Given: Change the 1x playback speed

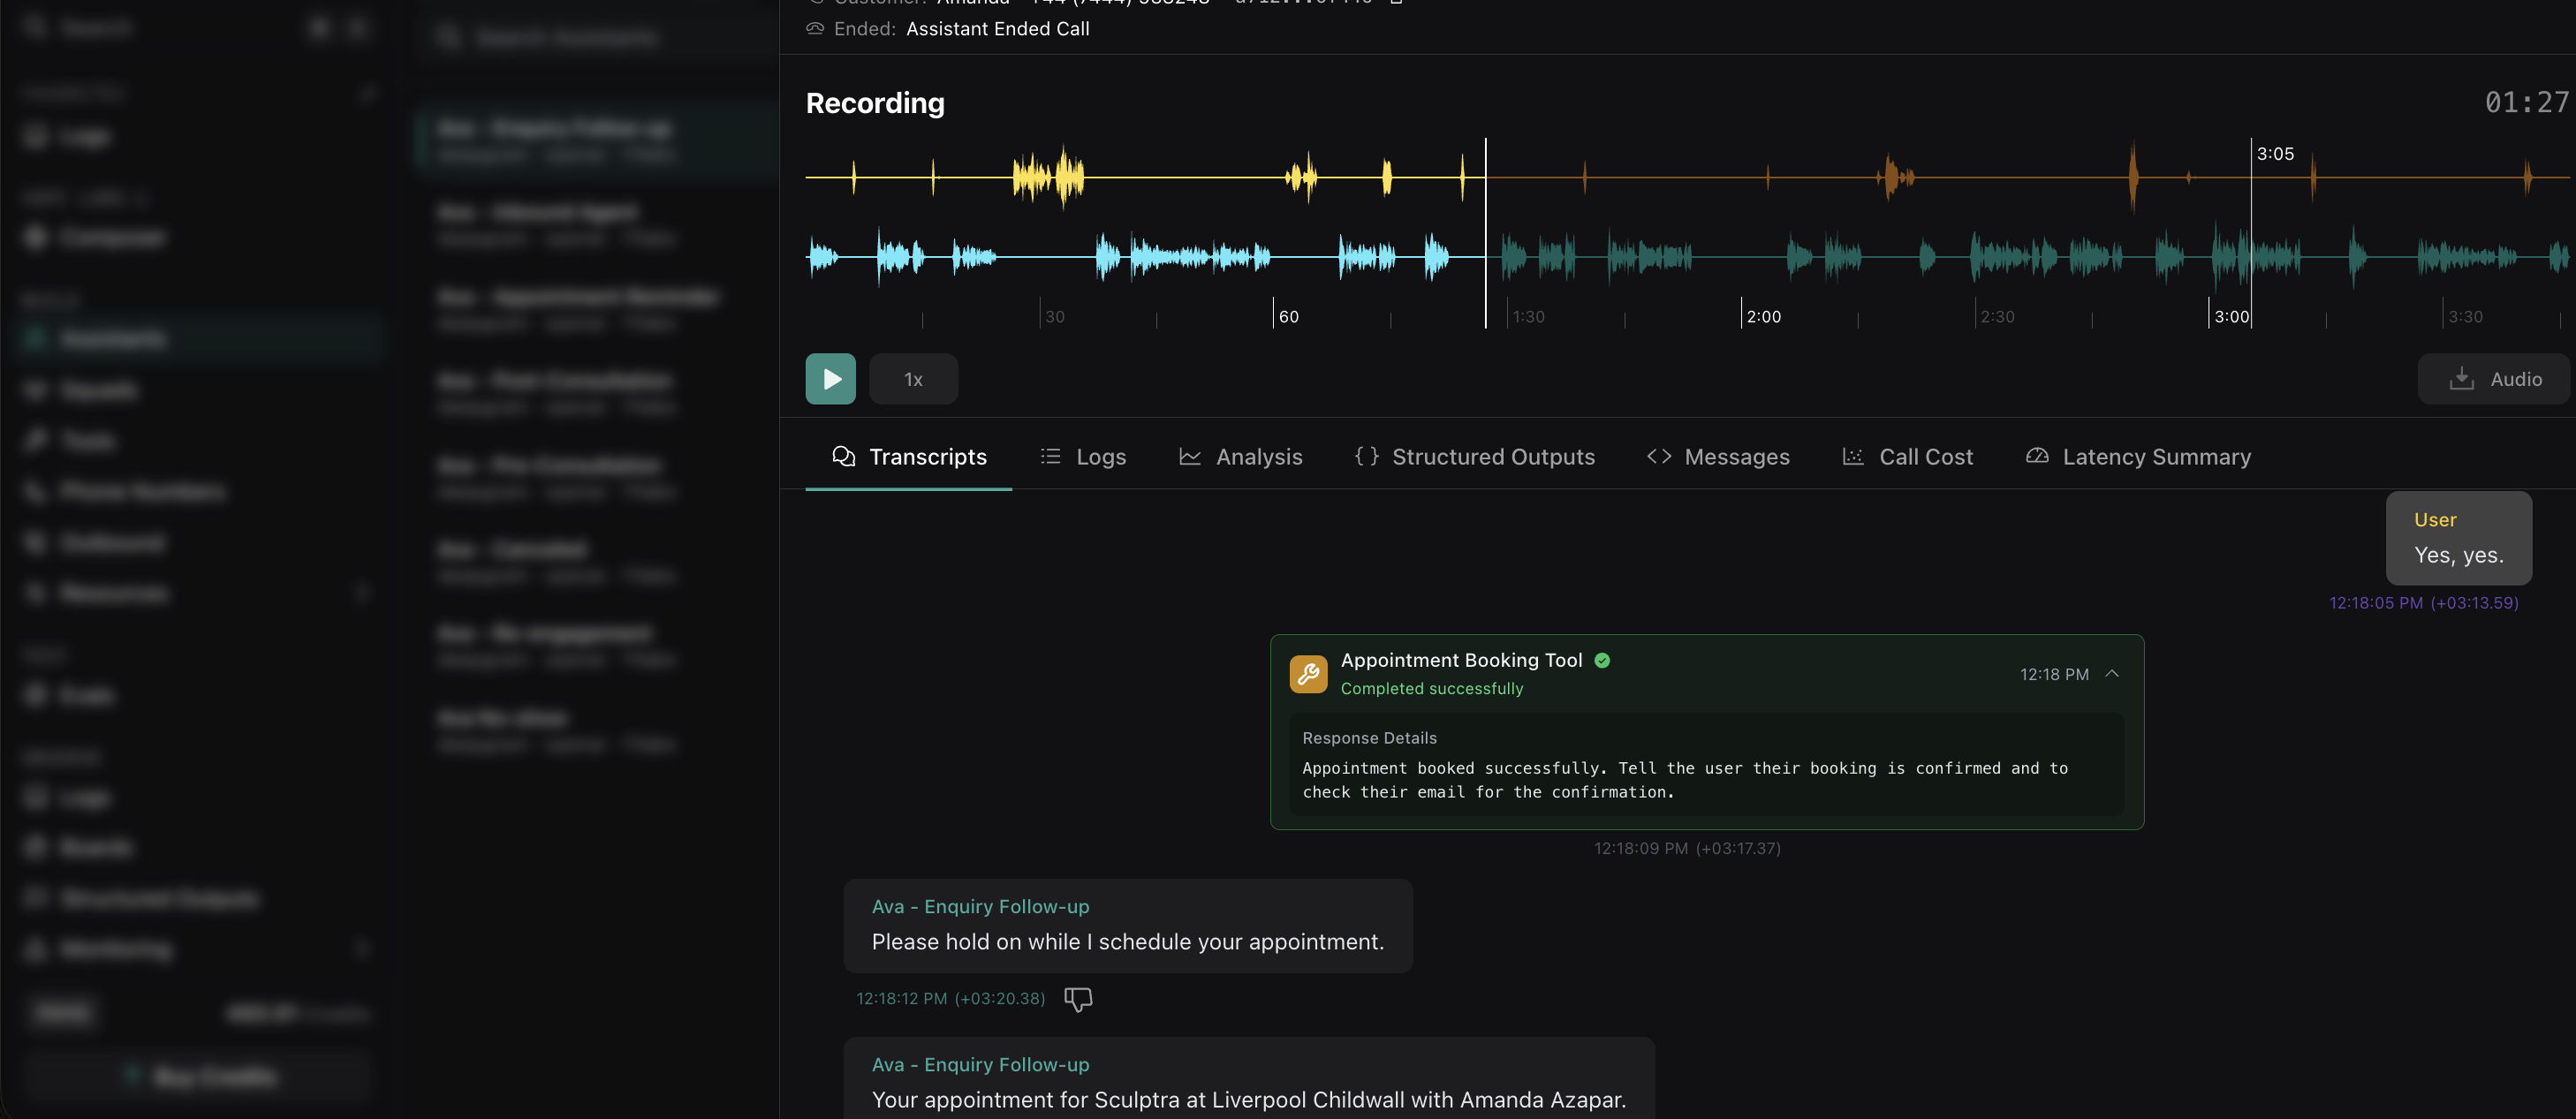Looking at the screenshot, I should point(913,379).
